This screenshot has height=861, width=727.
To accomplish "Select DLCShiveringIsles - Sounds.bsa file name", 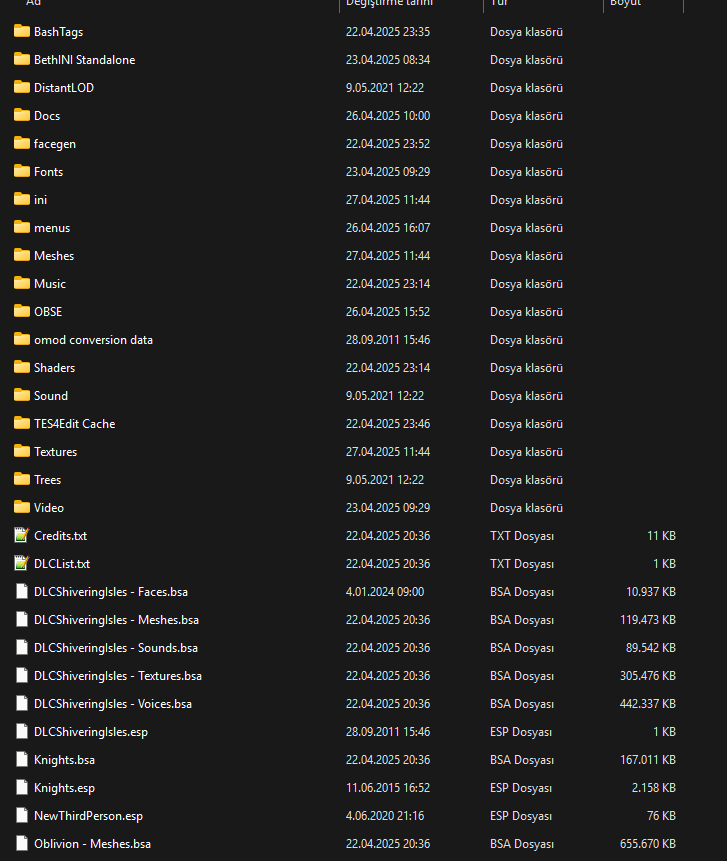I will [x=116, y=648].
